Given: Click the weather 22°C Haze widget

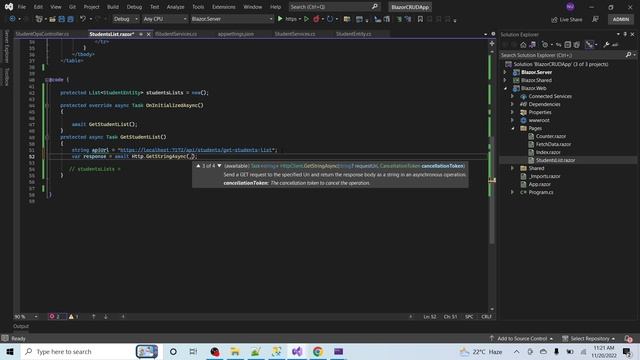Looking at the screenshot, I should pyautogui.click(x=481, y=351).
